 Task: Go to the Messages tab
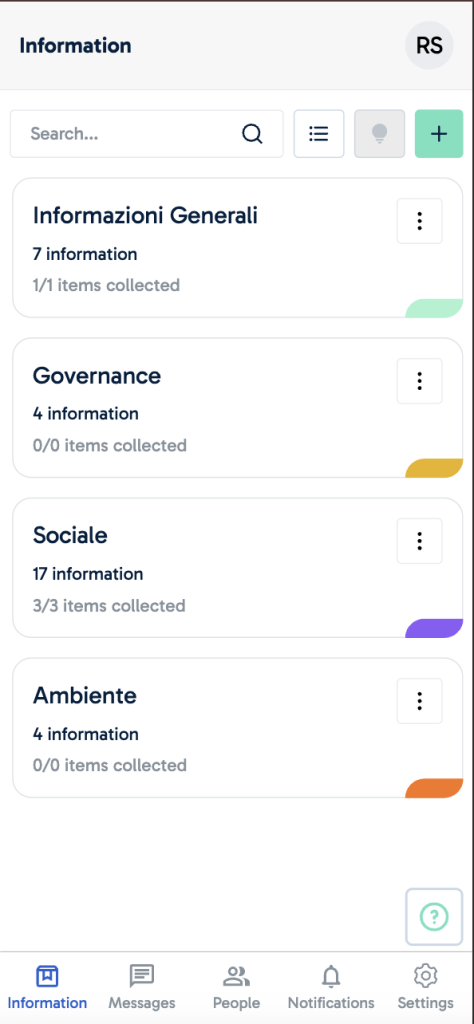pos(142,987)
